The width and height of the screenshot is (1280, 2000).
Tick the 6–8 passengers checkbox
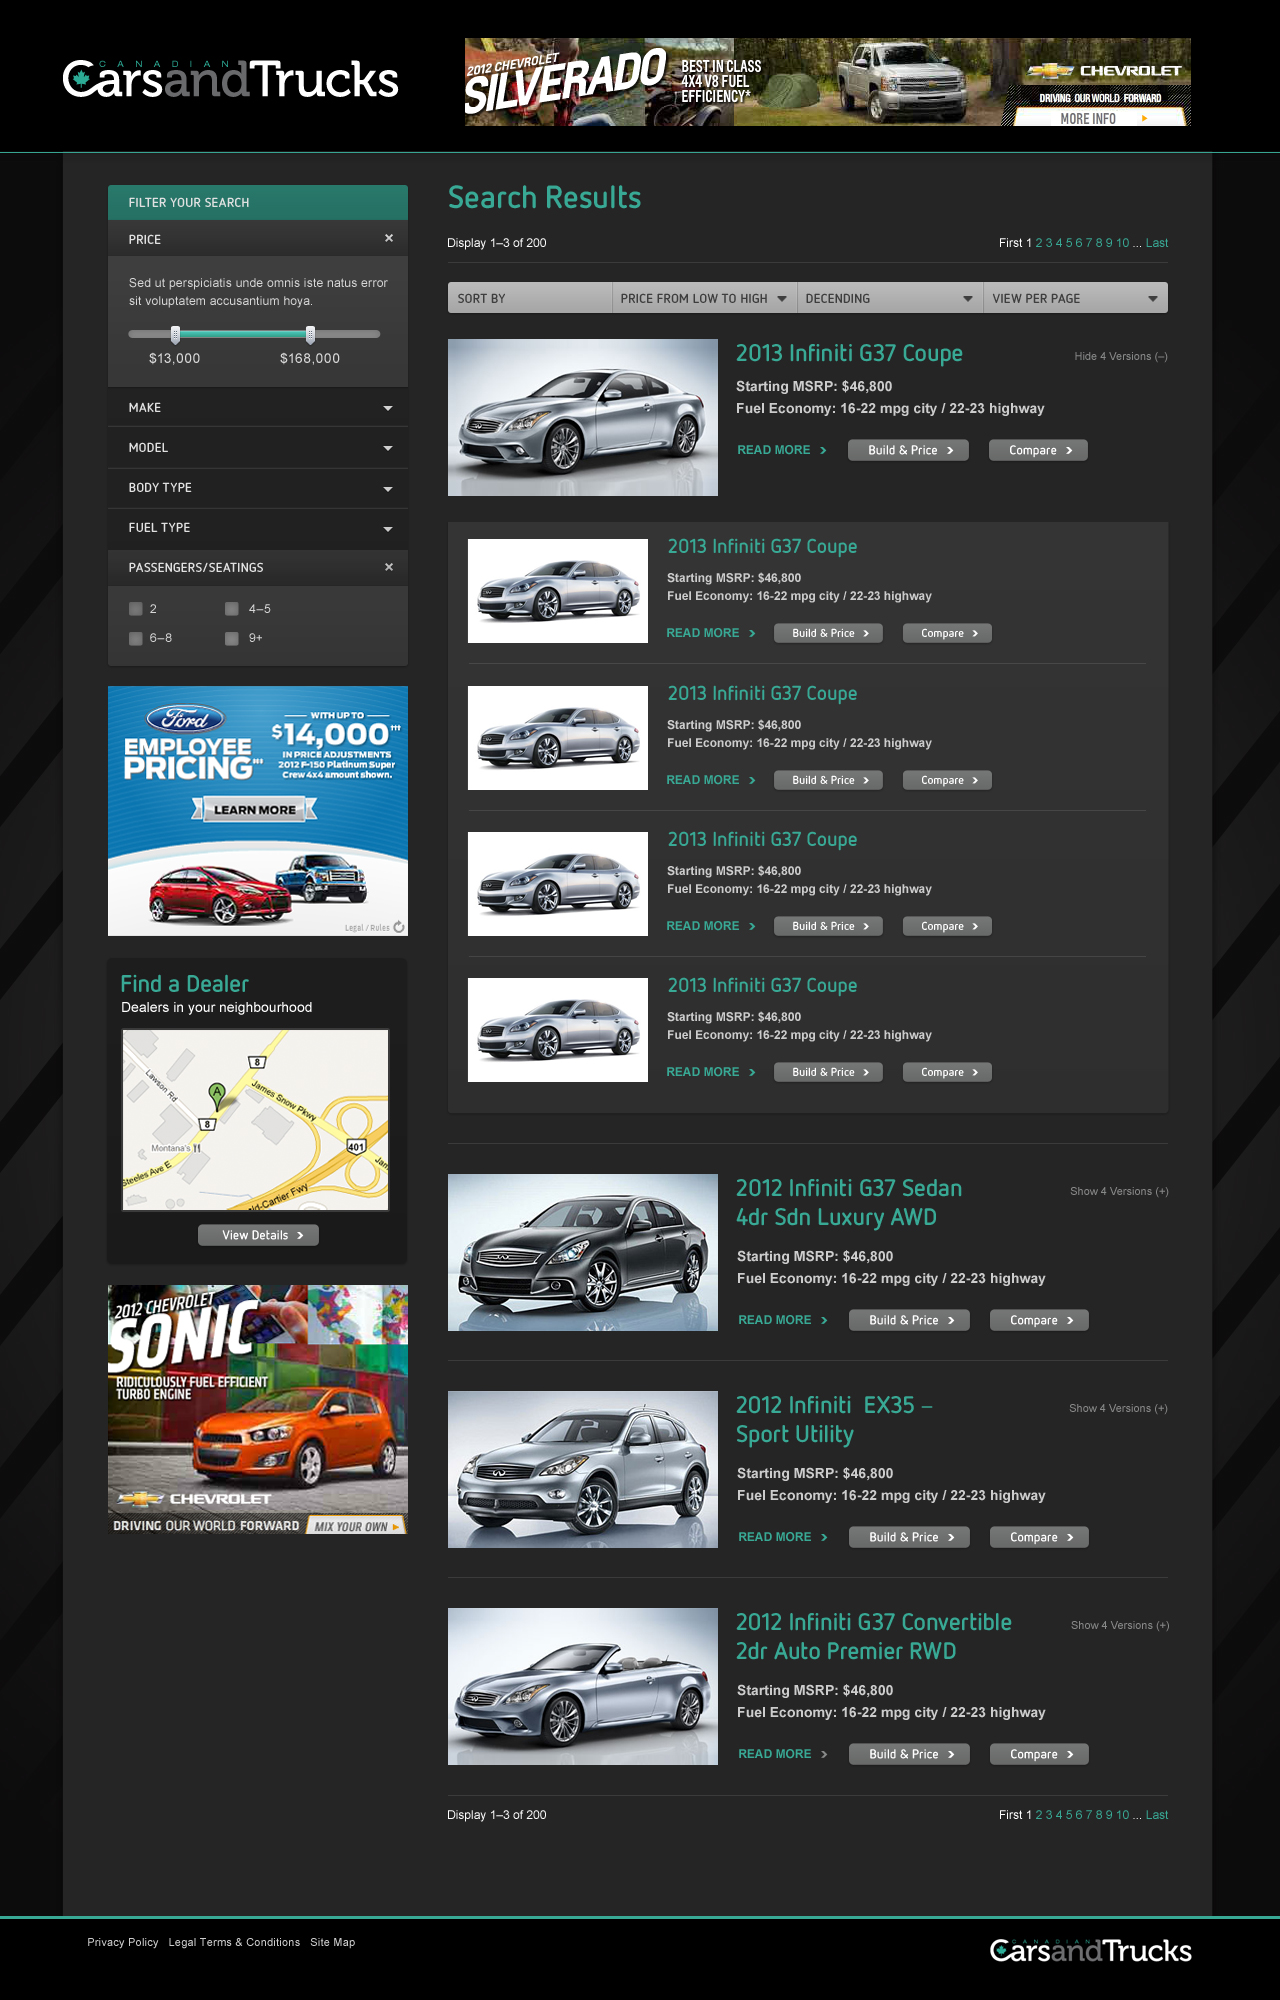tap(136, 638)
